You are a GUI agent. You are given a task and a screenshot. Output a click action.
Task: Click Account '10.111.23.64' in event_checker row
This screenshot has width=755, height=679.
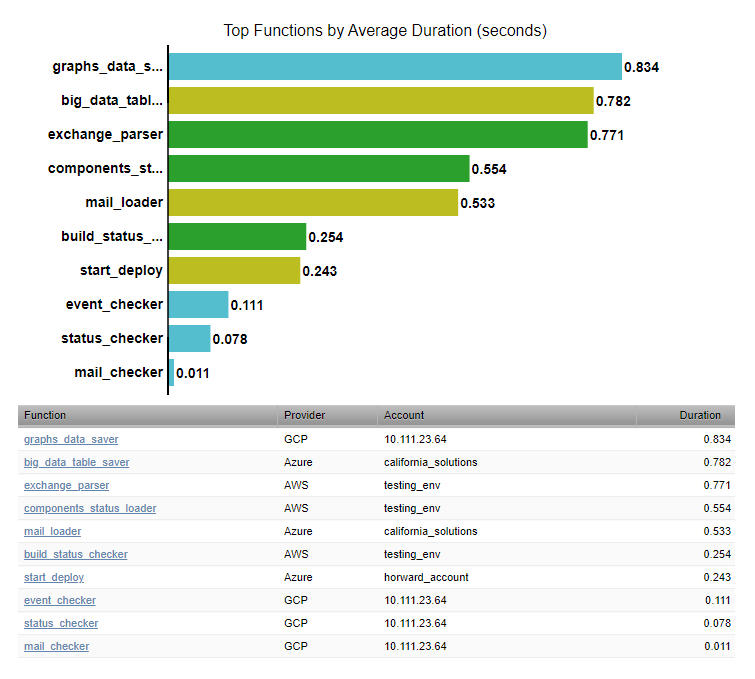coord(415,601)
